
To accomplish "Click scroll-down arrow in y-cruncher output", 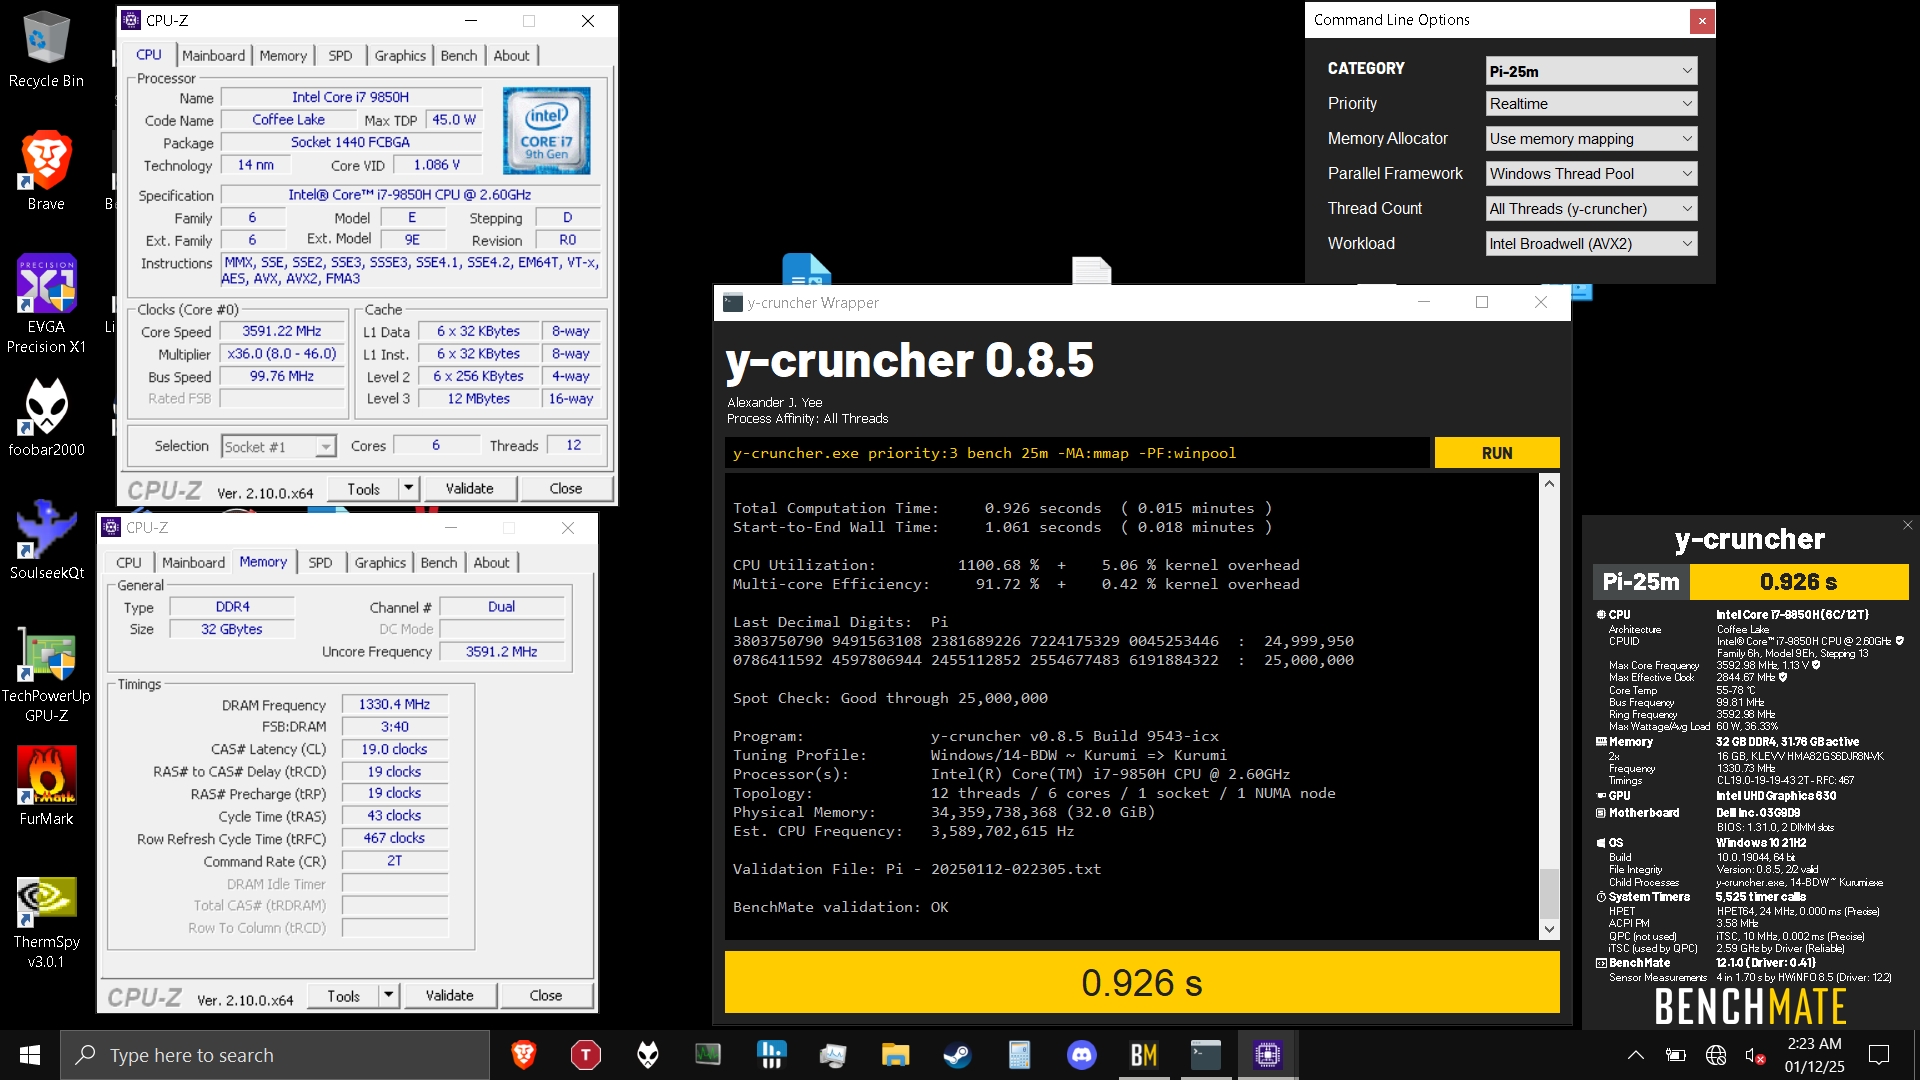I will (x=1549, y=929).
